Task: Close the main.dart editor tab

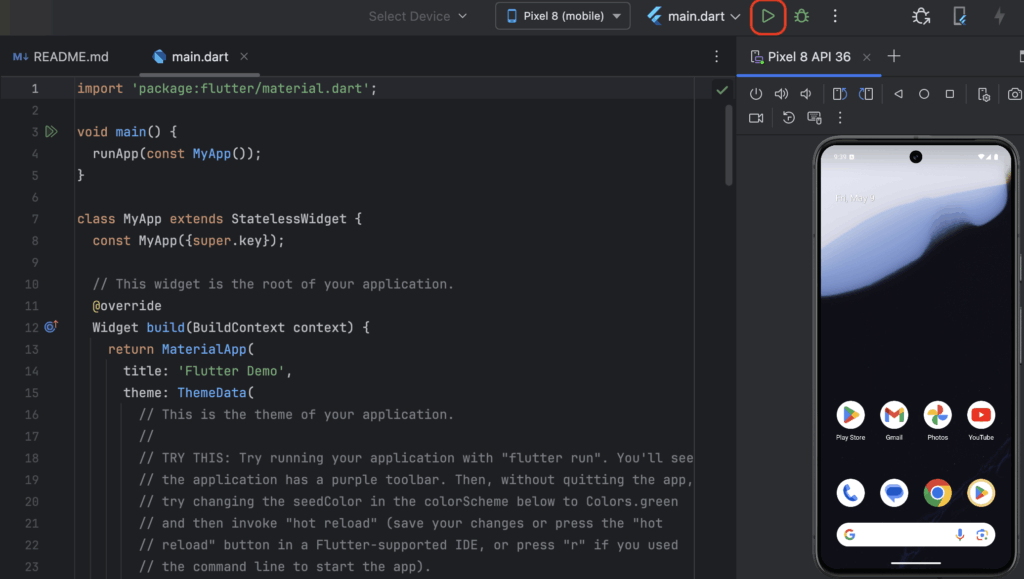Action: tap(244, 57)
